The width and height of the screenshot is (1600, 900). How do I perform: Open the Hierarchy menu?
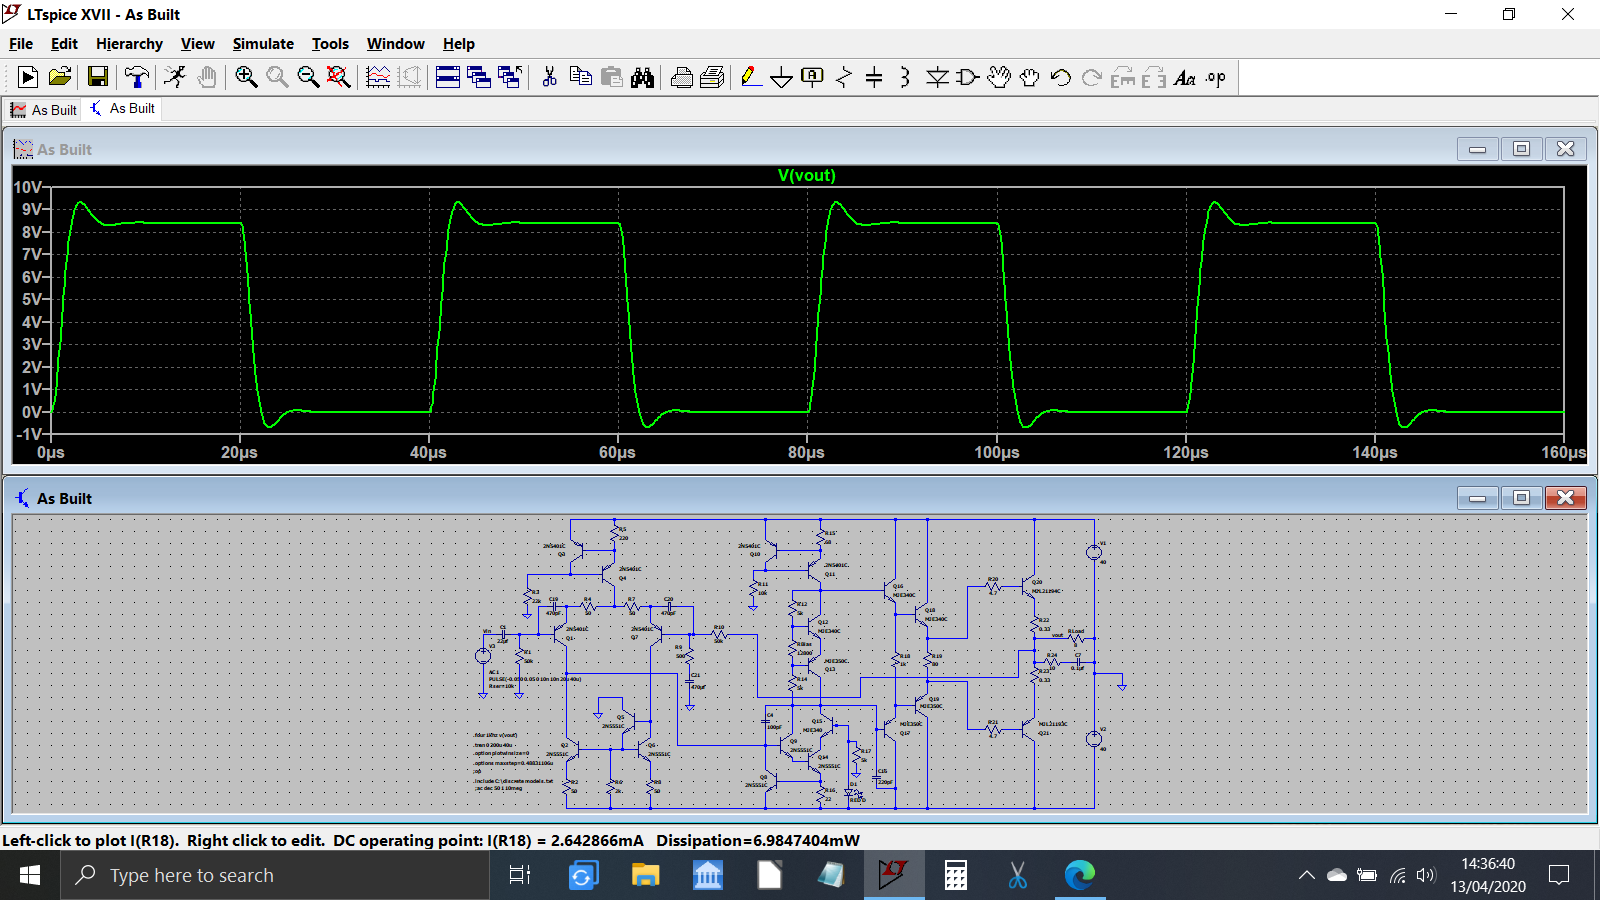(129, 44)
